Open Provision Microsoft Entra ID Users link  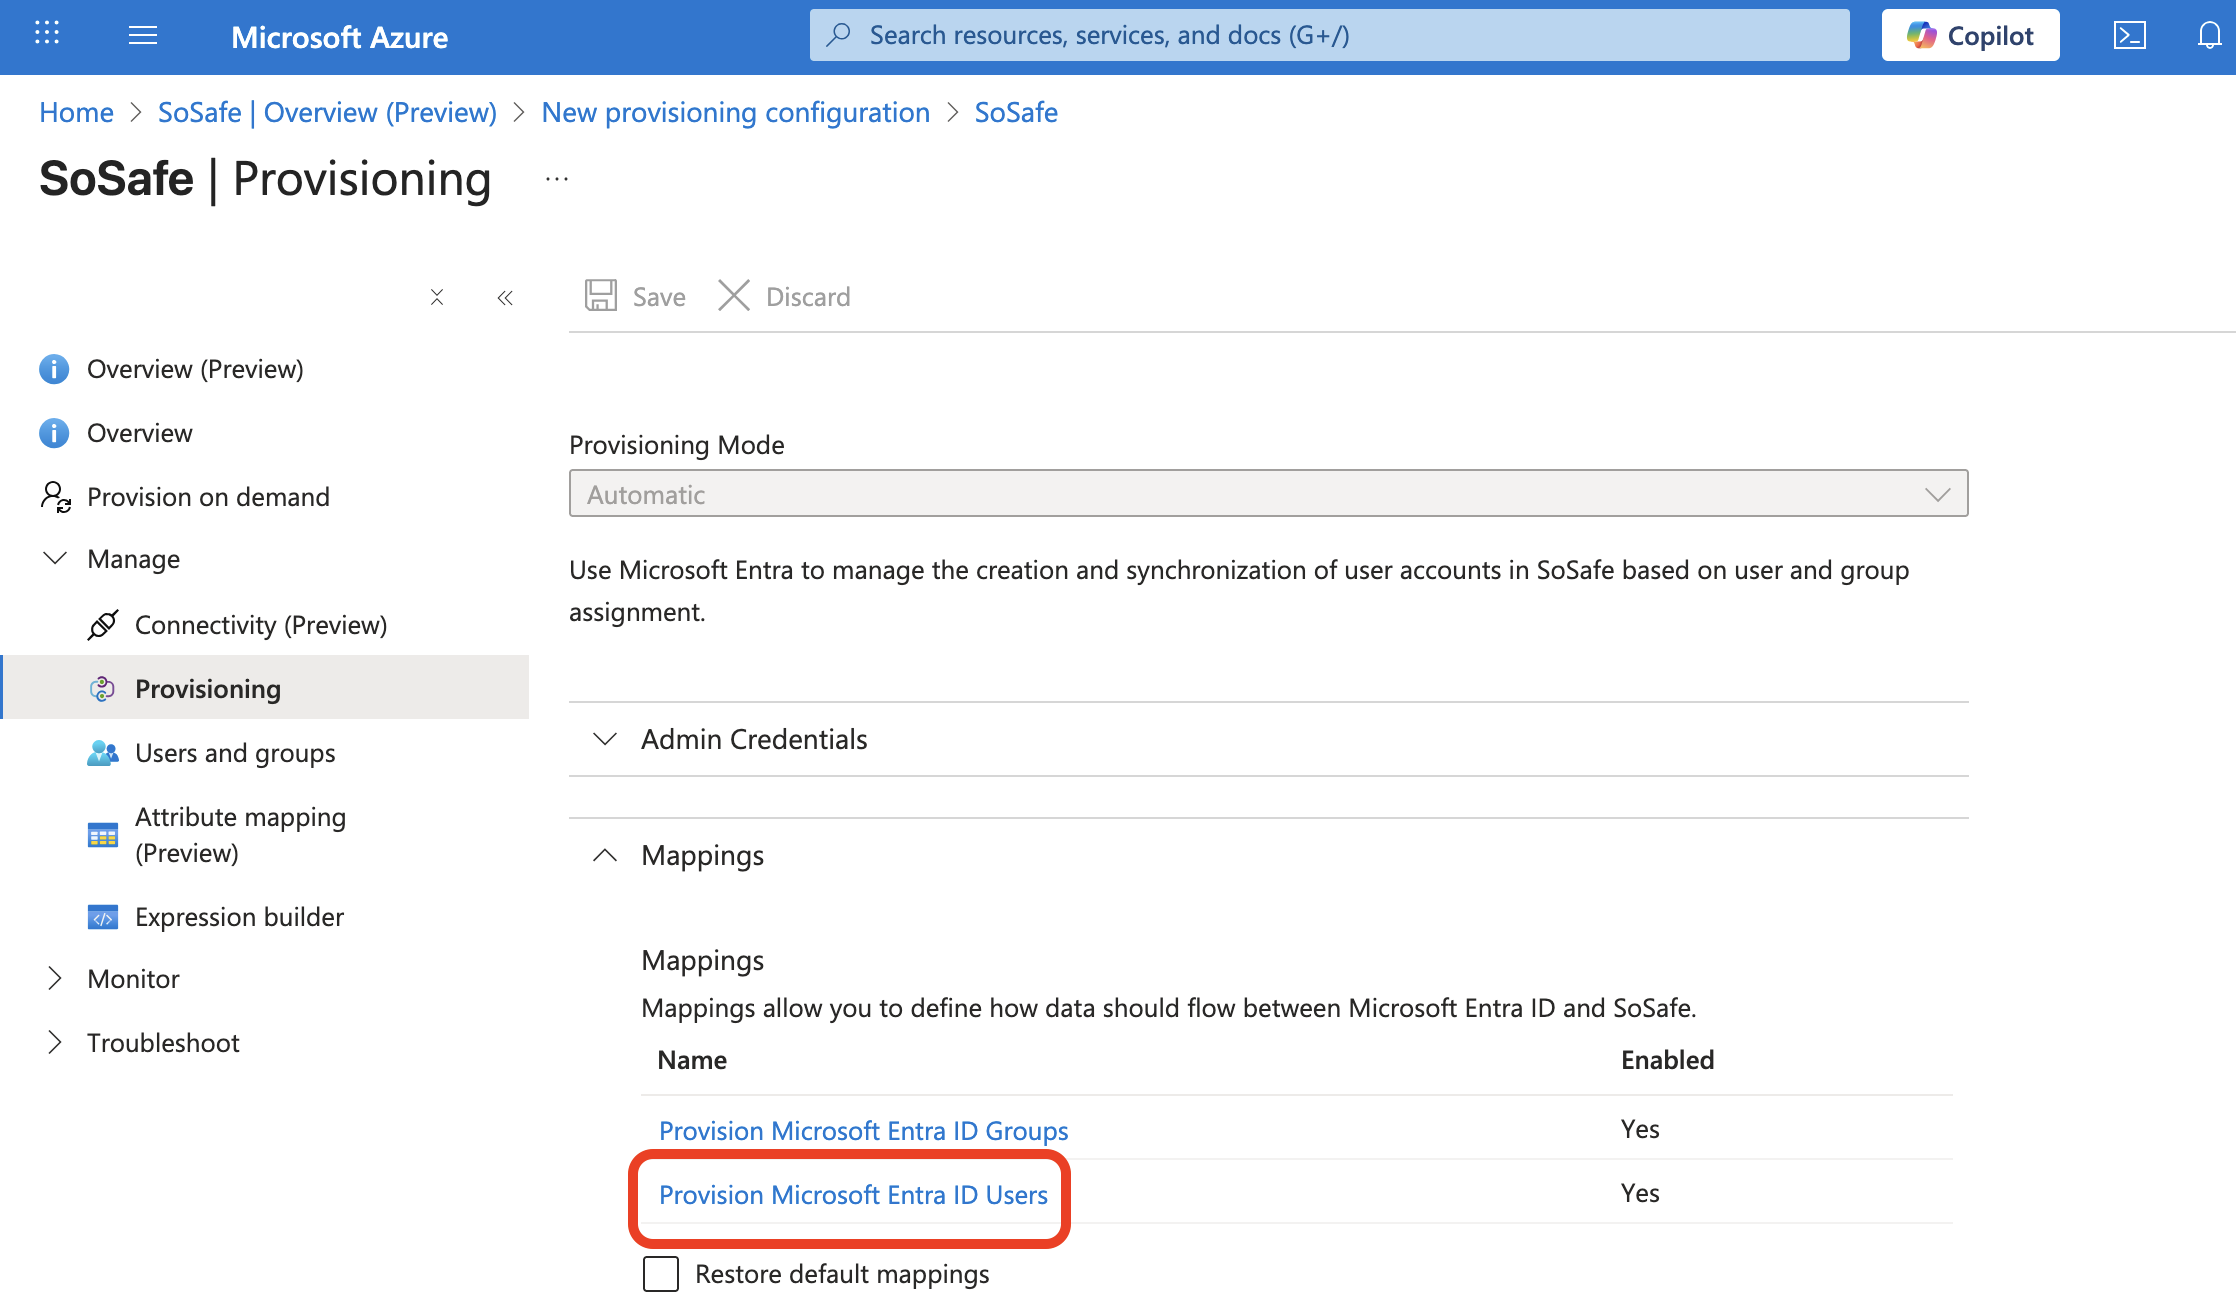coord(853,1195)
